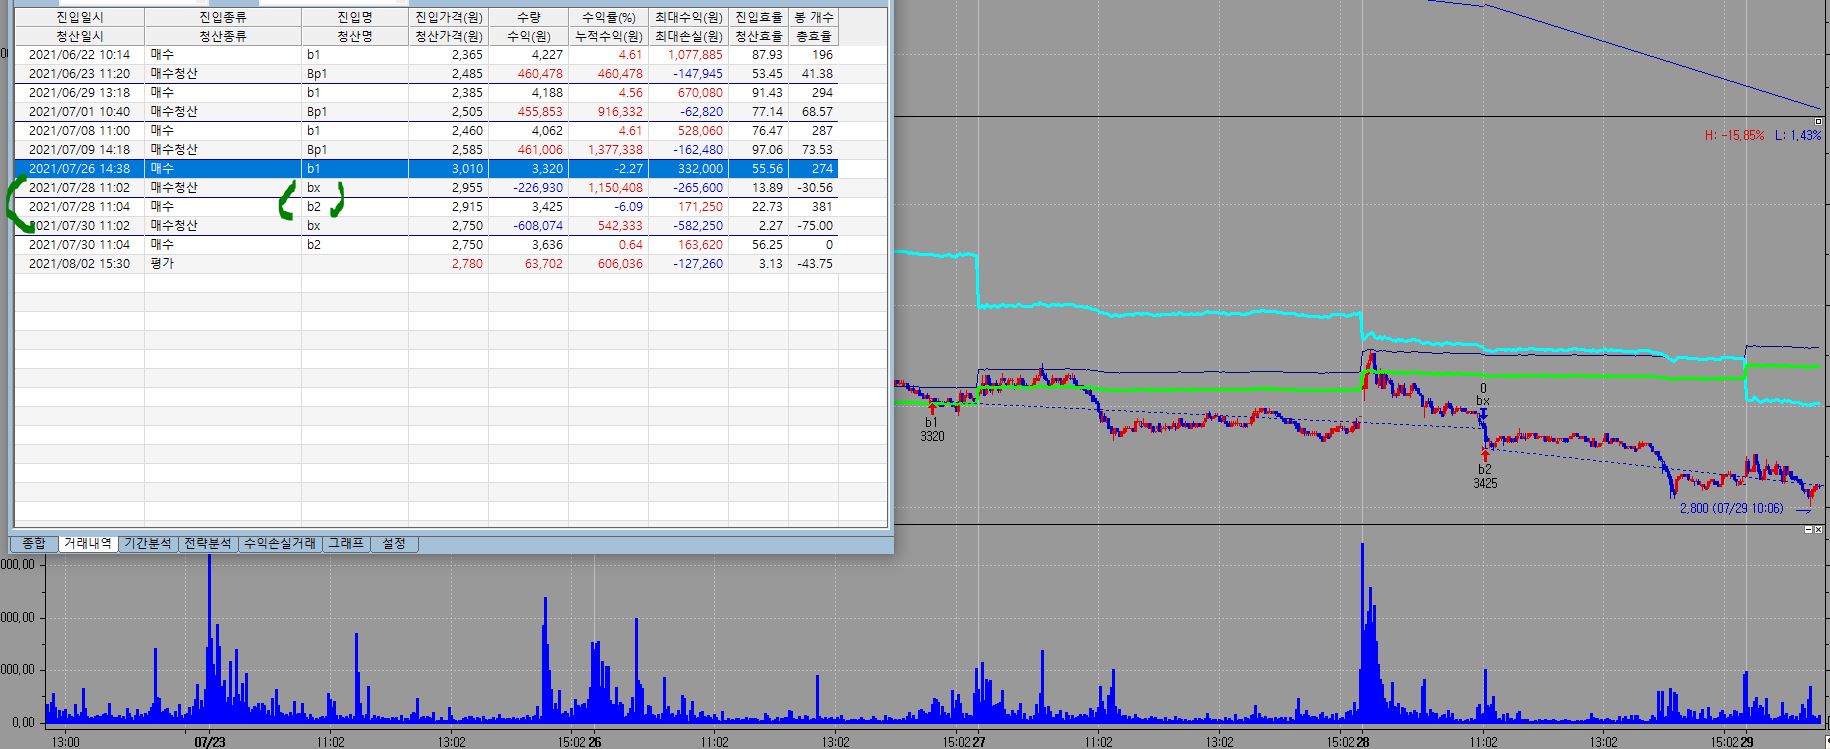This screenshot has width=1830, height=749.
Task: Click the b2 buy arrow marker on chart
Action: tap(1485, 455)
